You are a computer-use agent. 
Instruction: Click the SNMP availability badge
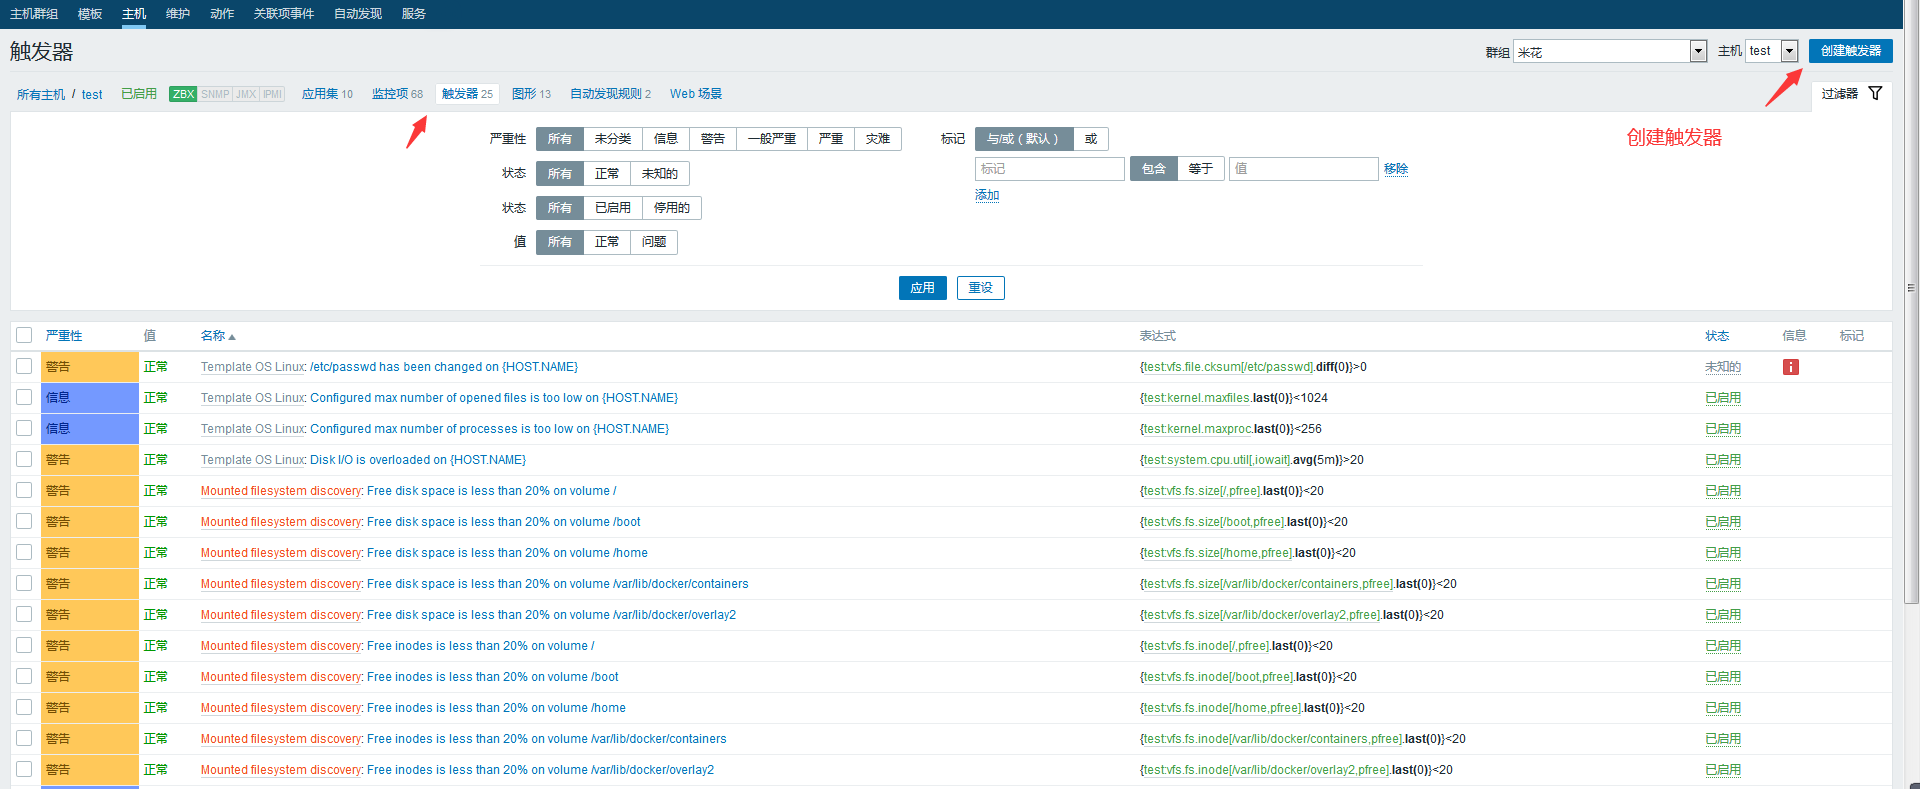click(215, 94)
